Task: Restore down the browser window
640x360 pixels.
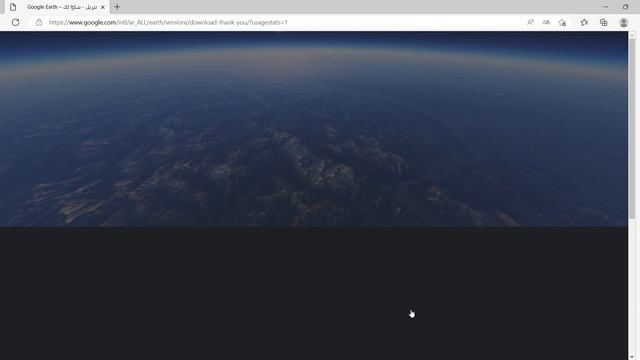Action: click(x=625, y=7)
